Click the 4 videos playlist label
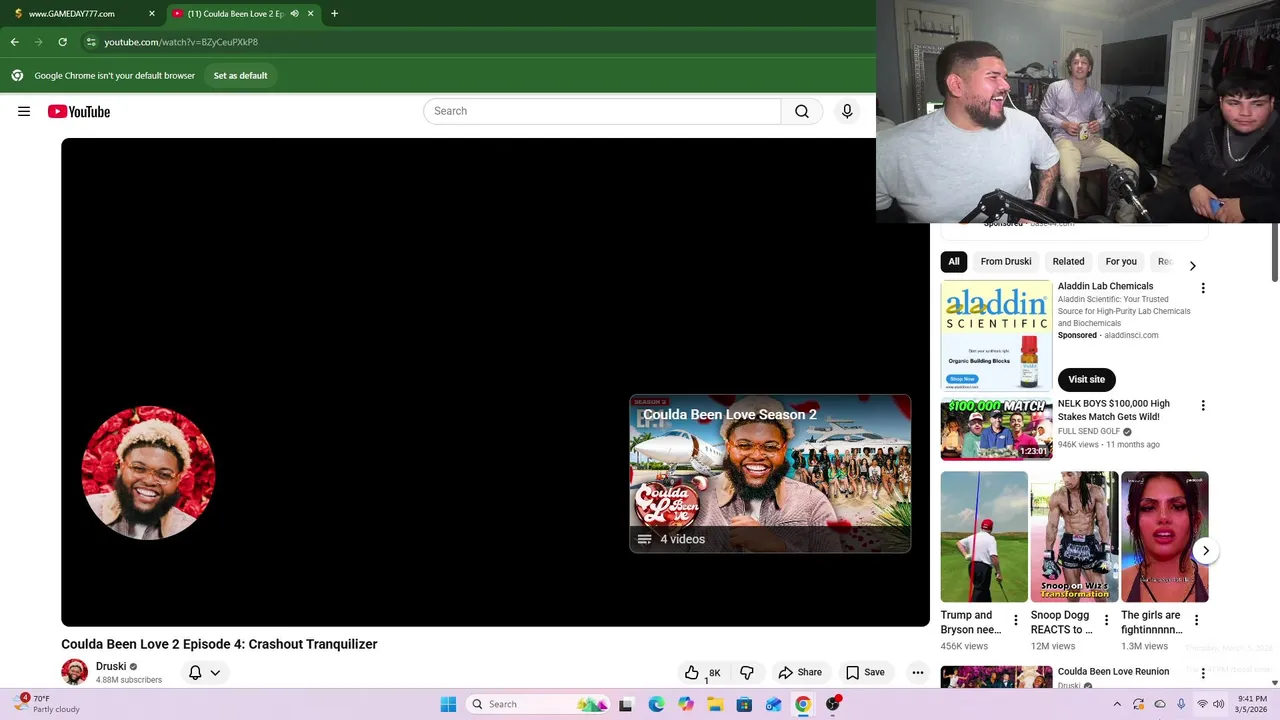The height and width of the screenshot is (720, 1280). [682, 539]
